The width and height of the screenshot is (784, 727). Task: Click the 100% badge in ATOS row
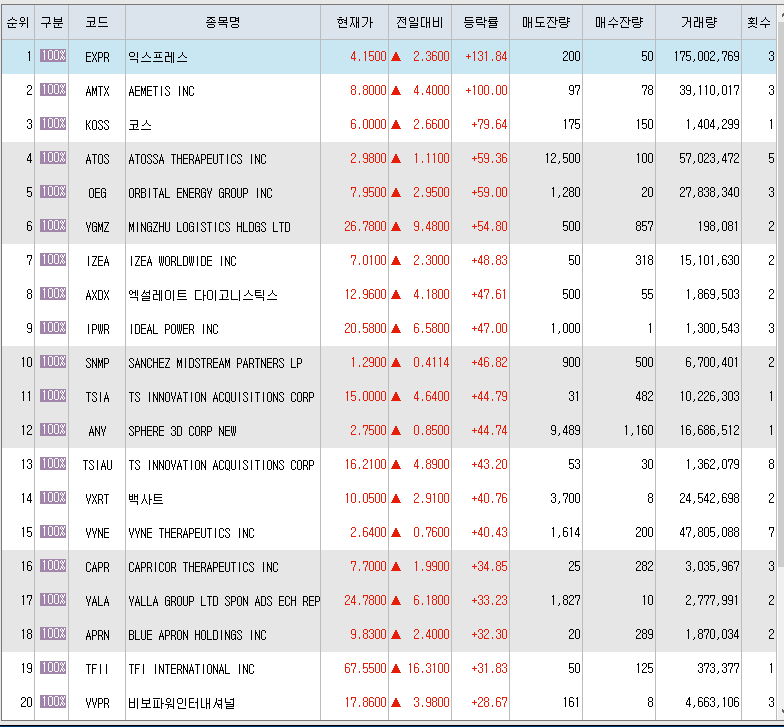(x=53, y=158)
